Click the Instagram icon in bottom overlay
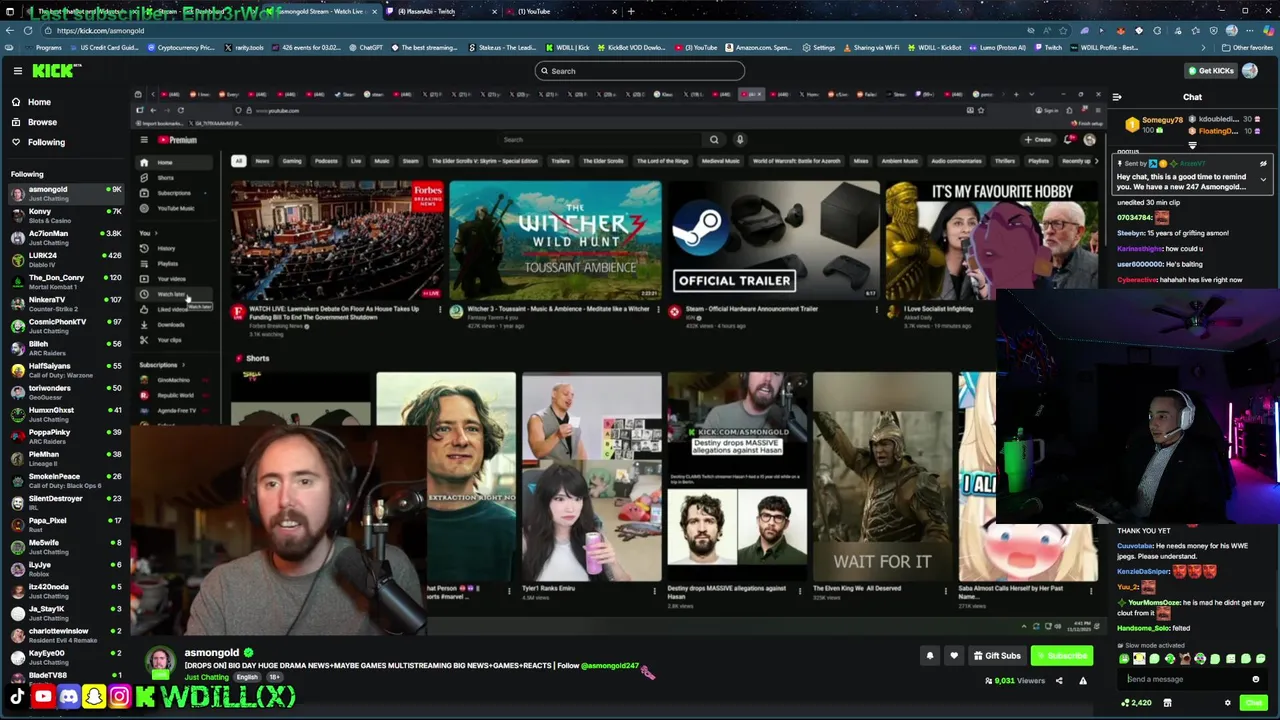This screenshot has height=720, width=1280. (x=119, y=697)
